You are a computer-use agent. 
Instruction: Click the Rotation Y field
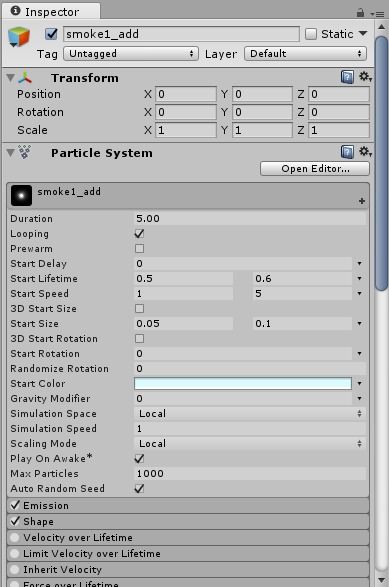click(262, 112)
